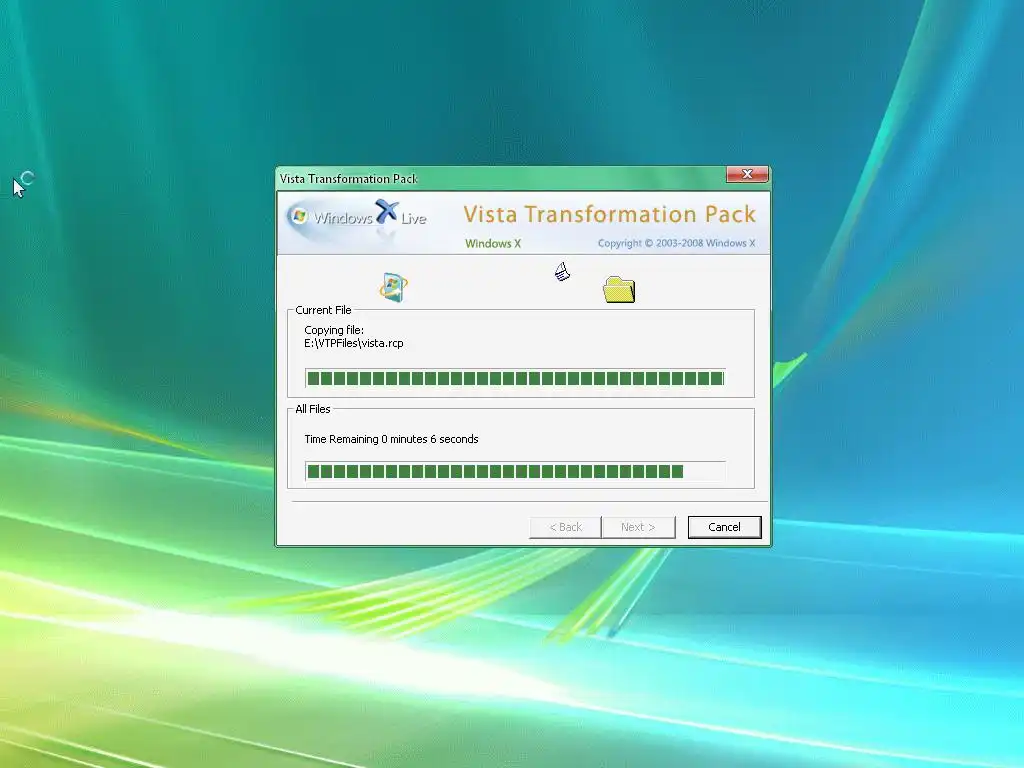The height and width of the screenshot is (768, 1024).
Task: Click the E:\VTPFiles\vista.rcp file path text
Action: click(353, 344)
